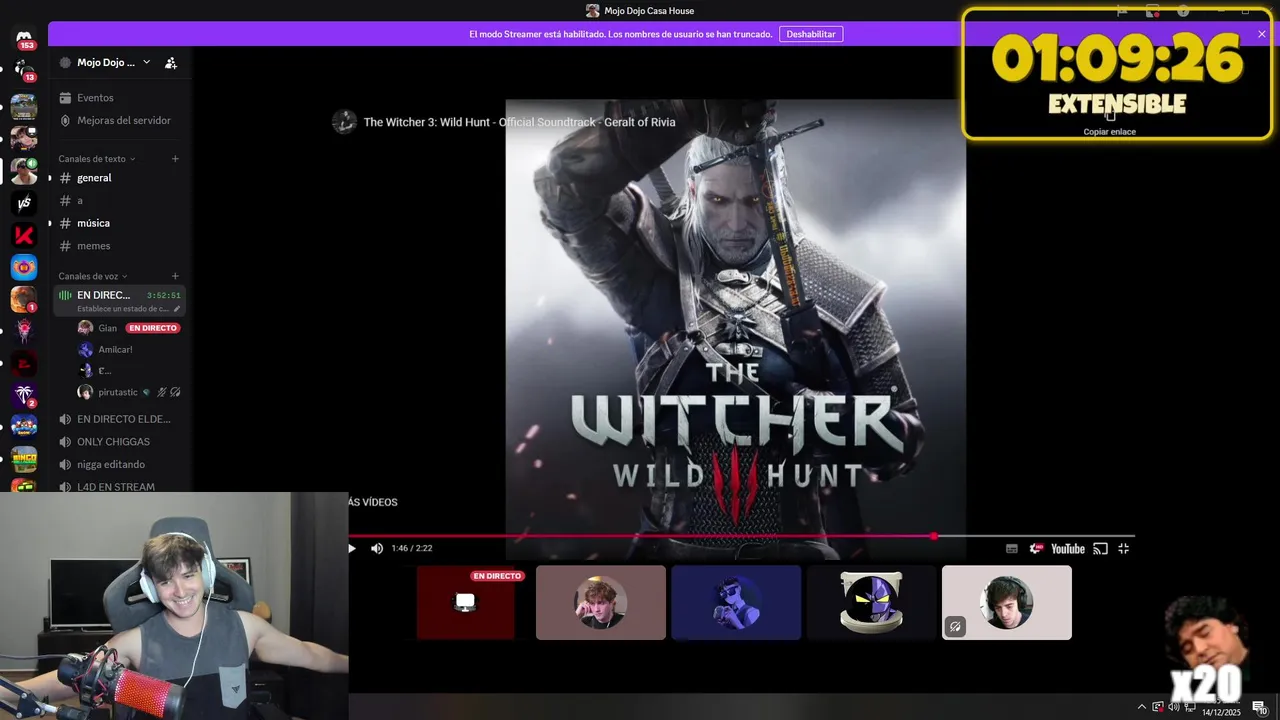This screenshot has height=720, width=1280.
Task: Cast the video to a device
Action: coord(1100,548)
